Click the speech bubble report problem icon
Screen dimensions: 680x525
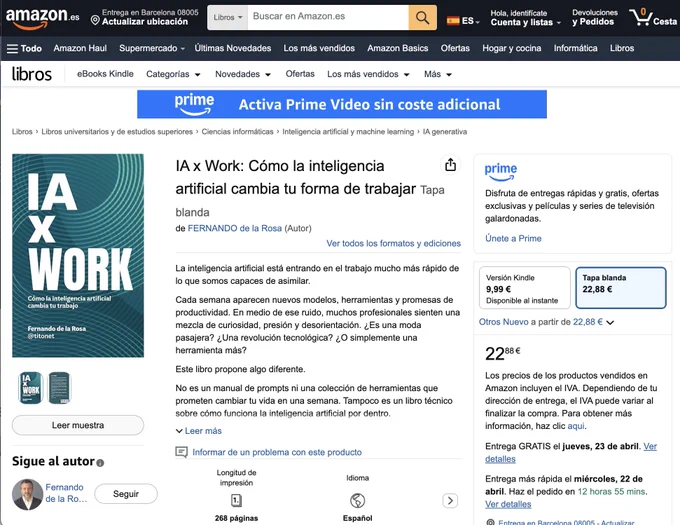181,452
